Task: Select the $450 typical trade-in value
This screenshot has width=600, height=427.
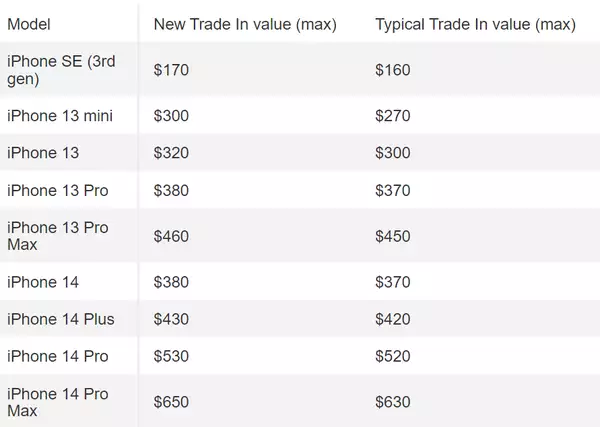Action: coord(392,236)
